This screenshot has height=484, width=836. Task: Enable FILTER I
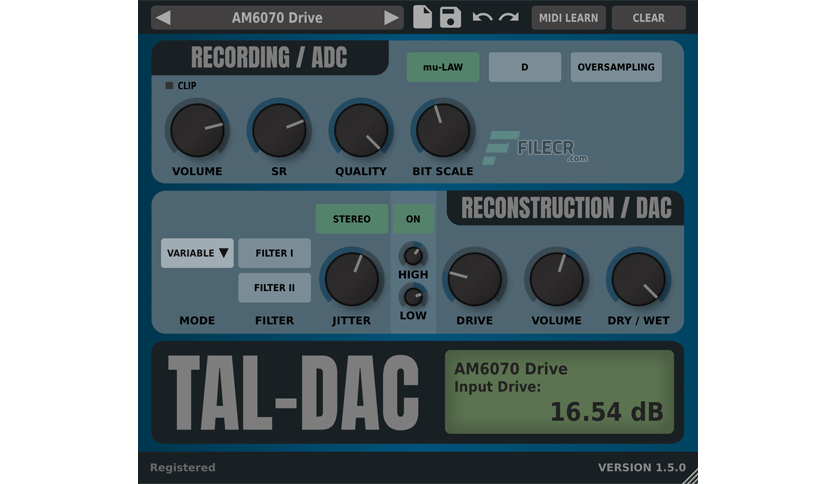274,253
